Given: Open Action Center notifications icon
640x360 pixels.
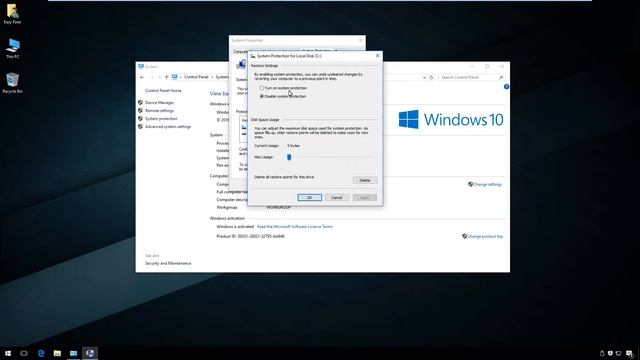Looking at the screenshot, I should 629,353.
